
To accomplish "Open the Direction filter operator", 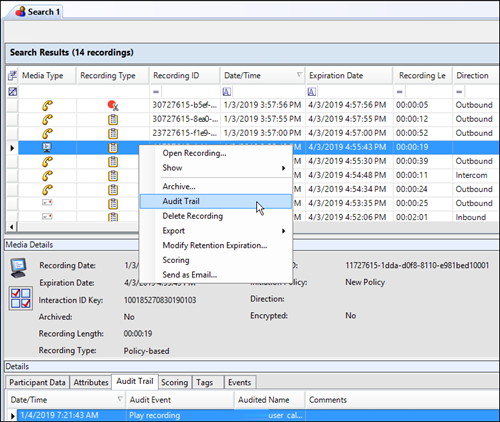I will point(459,91).
